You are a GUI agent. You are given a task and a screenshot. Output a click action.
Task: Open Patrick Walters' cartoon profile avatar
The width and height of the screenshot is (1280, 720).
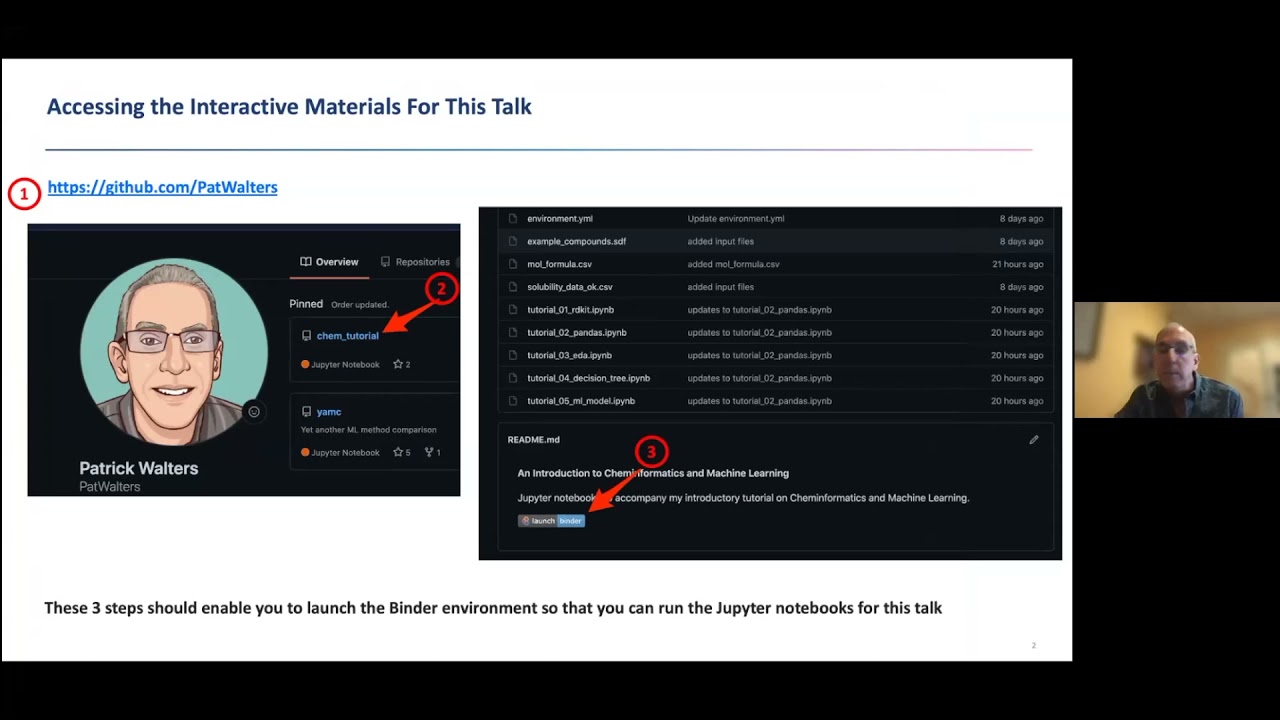click(x=174, y=352)
